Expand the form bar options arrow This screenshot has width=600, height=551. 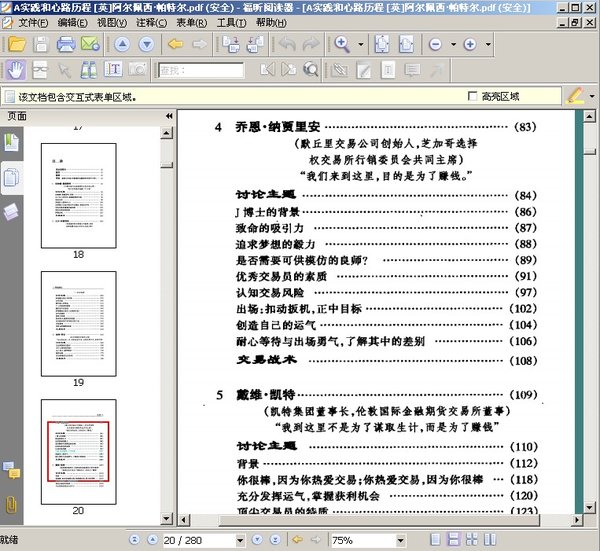coord(592,96)
